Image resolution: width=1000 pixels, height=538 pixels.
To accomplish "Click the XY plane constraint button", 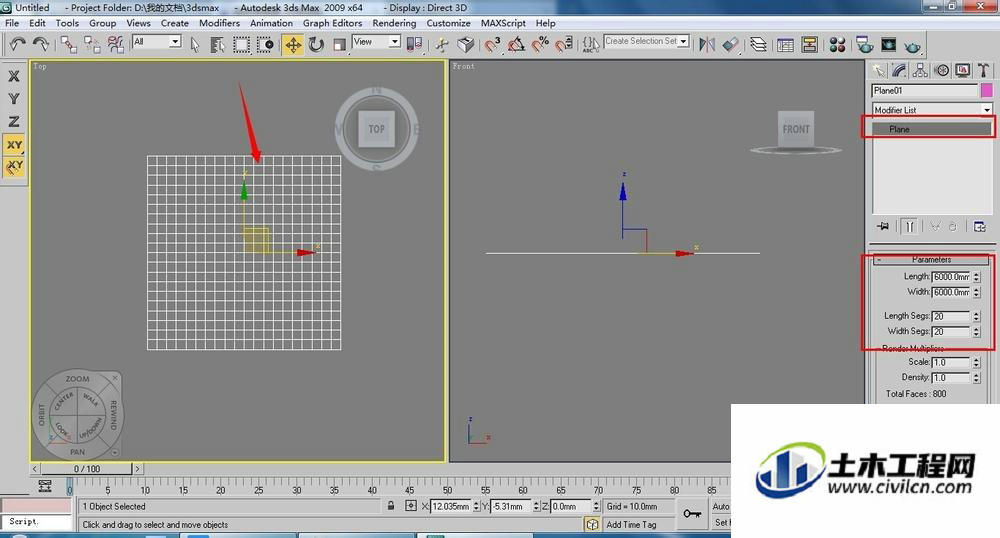I will click(x=14, y=145).
